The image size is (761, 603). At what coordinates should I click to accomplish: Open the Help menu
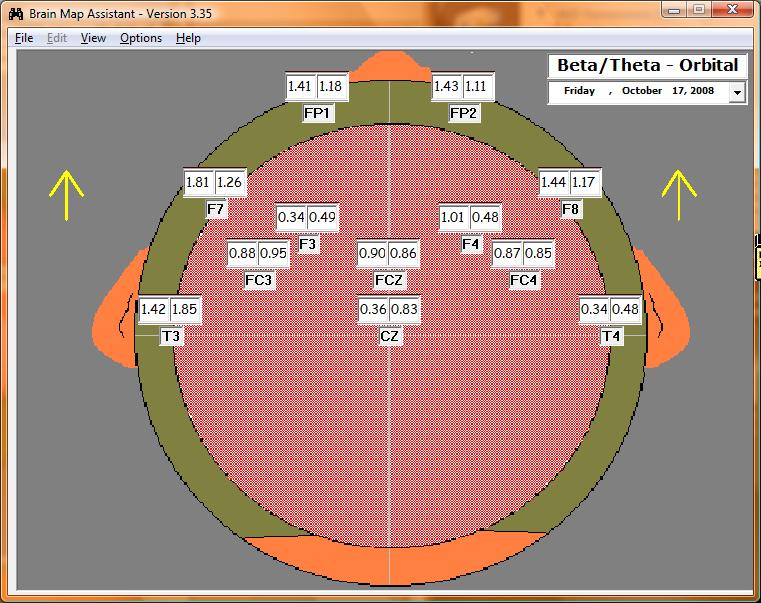pos(188,38)
